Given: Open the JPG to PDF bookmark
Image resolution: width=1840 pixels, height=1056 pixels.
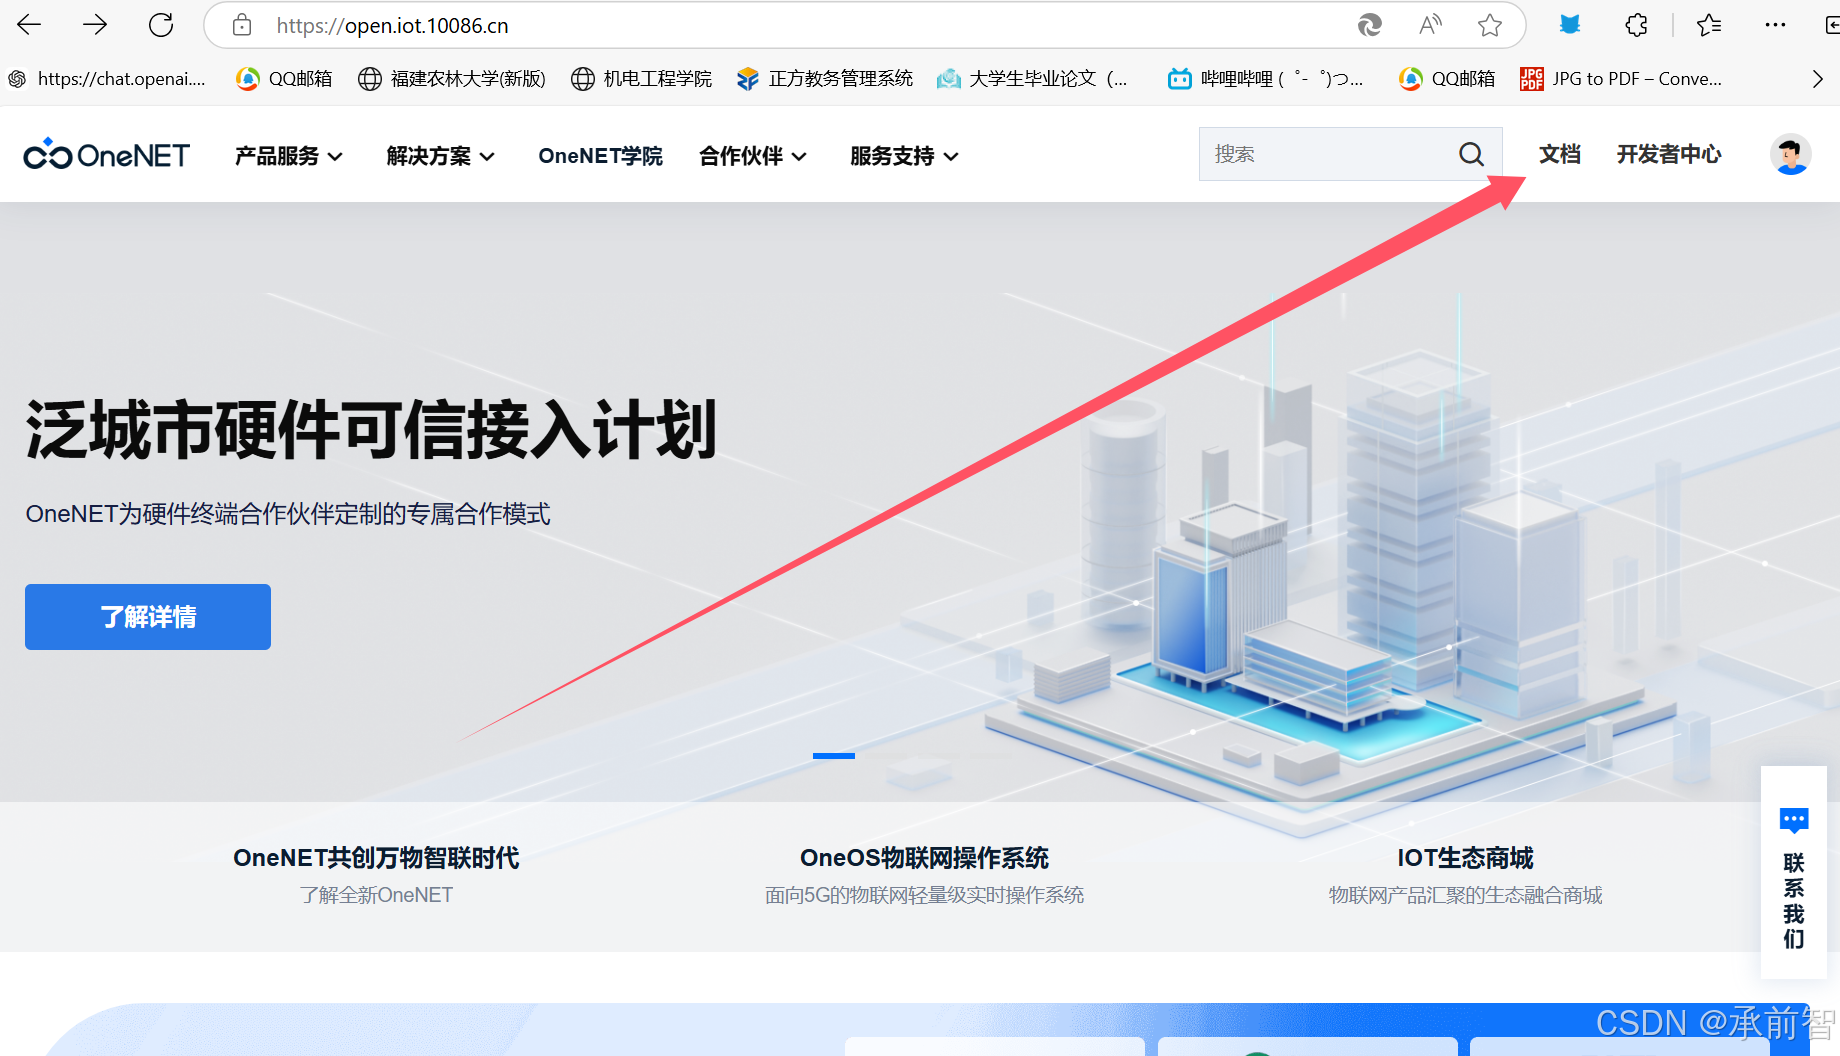Looking at the screenshot, I should [x=1620, y=79].
